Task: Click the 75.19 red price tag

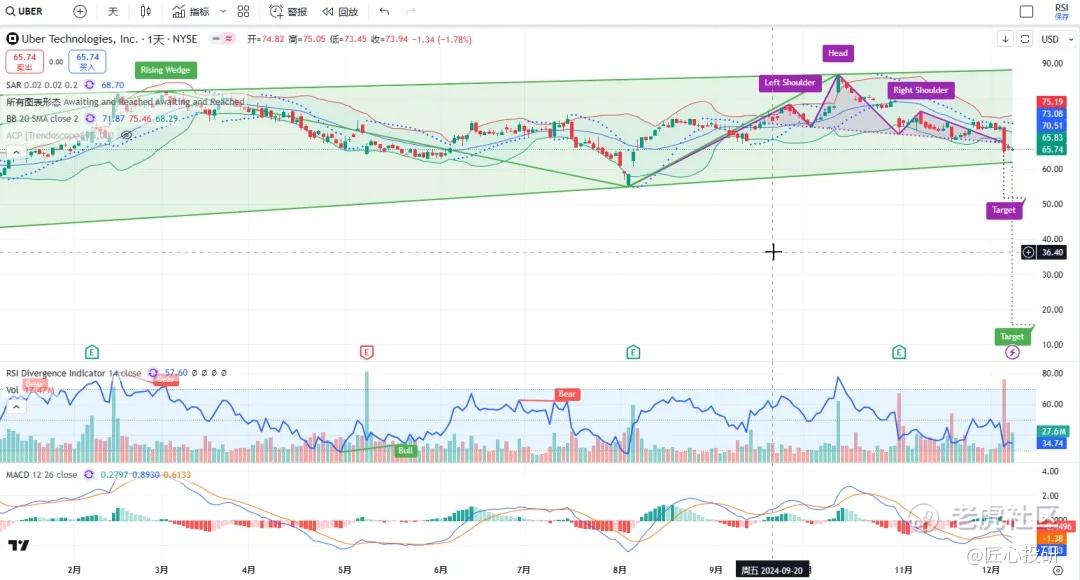Action: 1051,102
